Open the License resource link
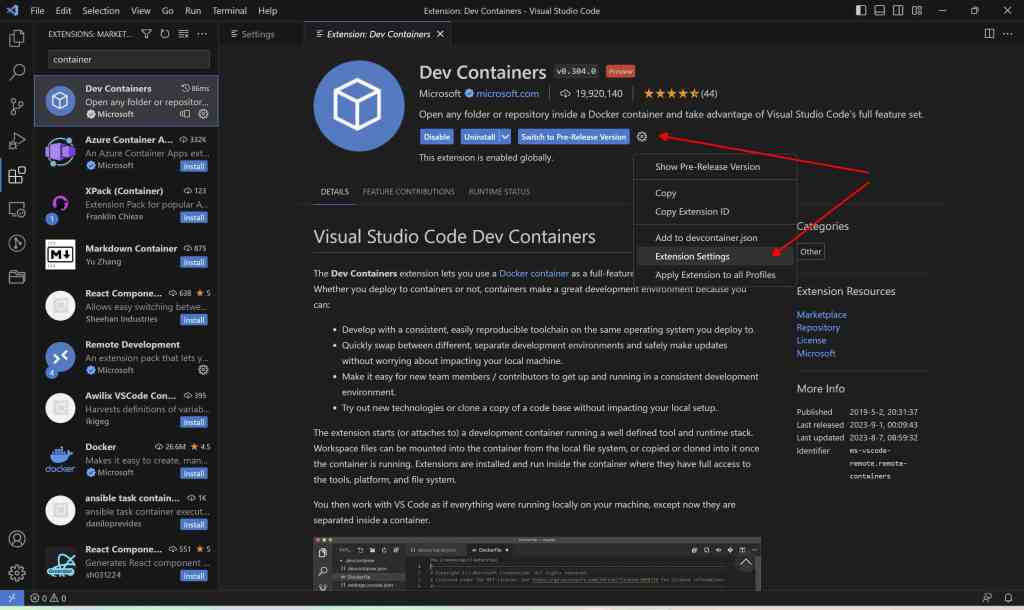The width and height of the screenshot is (1024, 610). [811, 340]
